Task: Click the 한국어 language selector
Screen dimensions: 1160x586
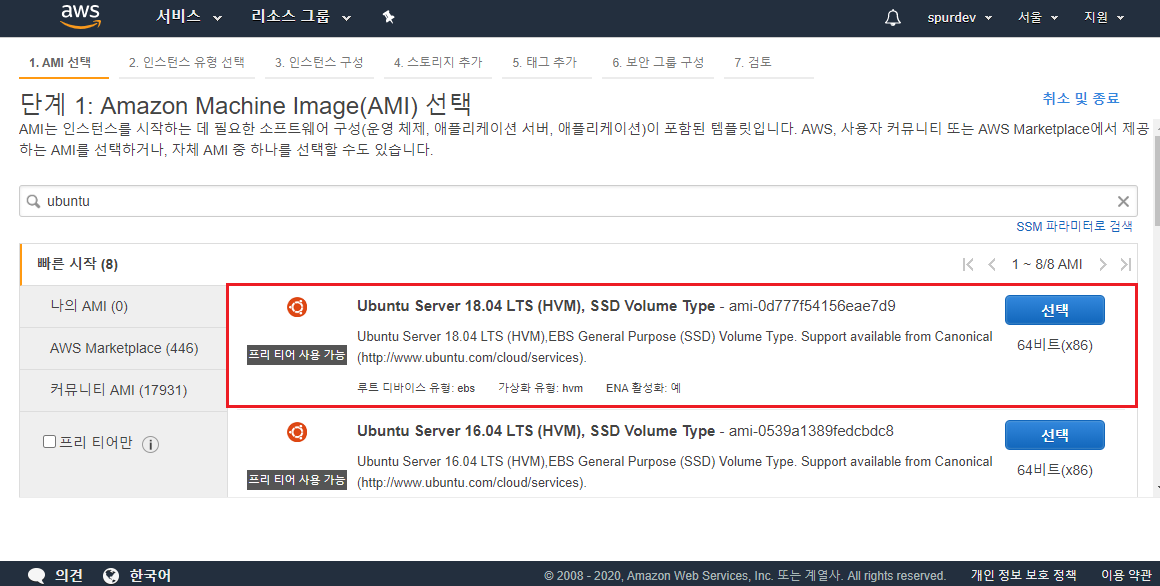Action: 150,576
